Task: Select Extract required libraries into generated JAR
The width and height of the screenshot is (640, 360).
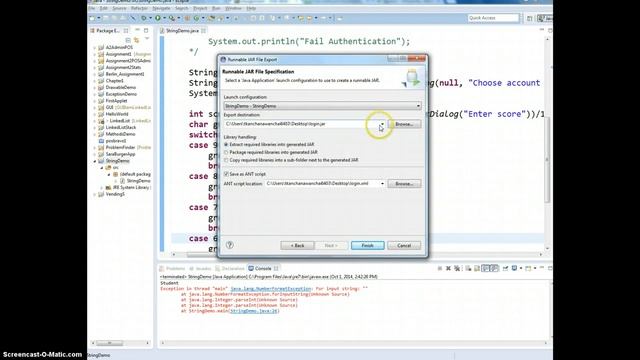Action: pyautogui.click(x=226, y=144)
